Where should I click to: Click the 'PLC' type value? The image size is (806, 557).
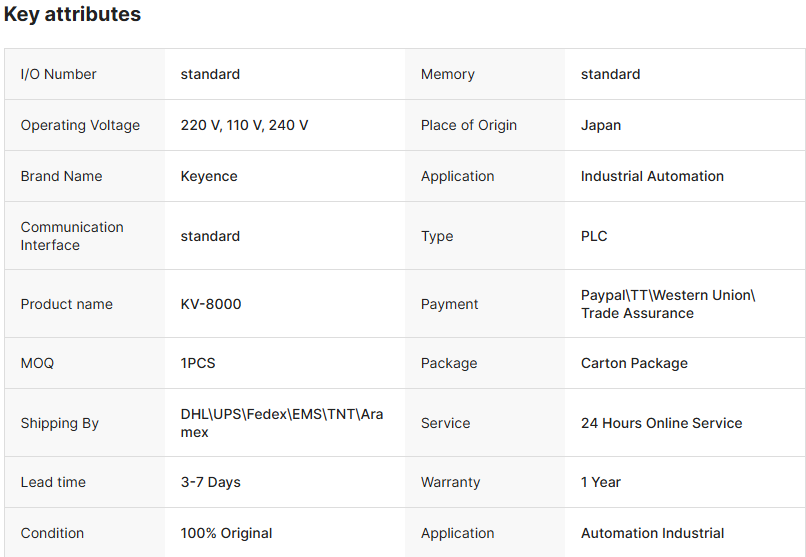coord(594,236)
